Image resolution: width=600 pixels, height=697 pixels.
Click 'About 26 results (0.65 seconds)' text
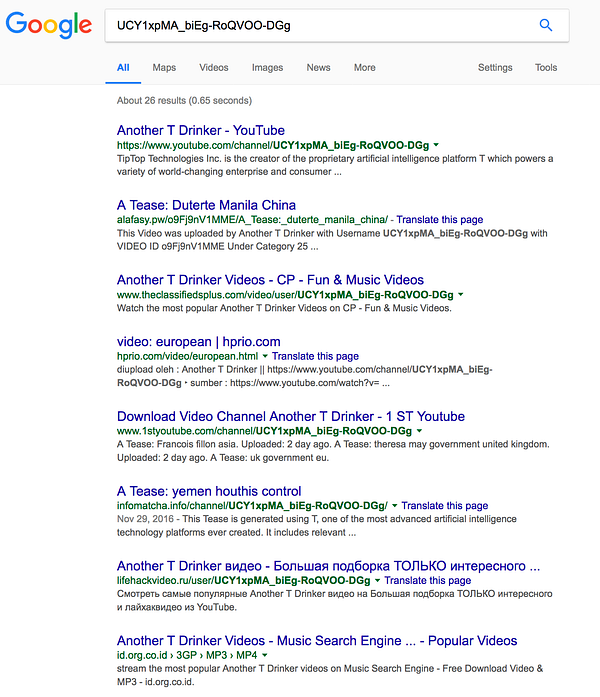tap(184, 100)
